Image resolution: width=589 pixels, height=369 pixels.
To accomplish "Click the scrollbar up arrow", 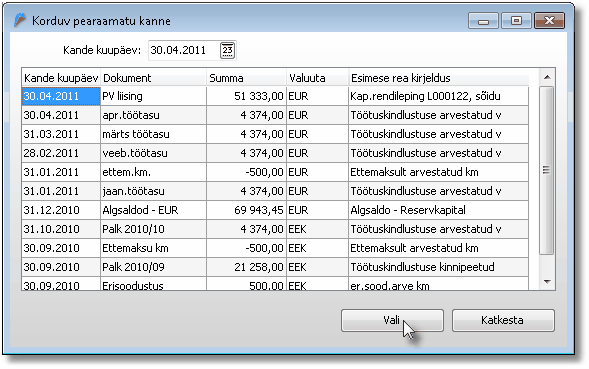I will click(x=547, y=77).
